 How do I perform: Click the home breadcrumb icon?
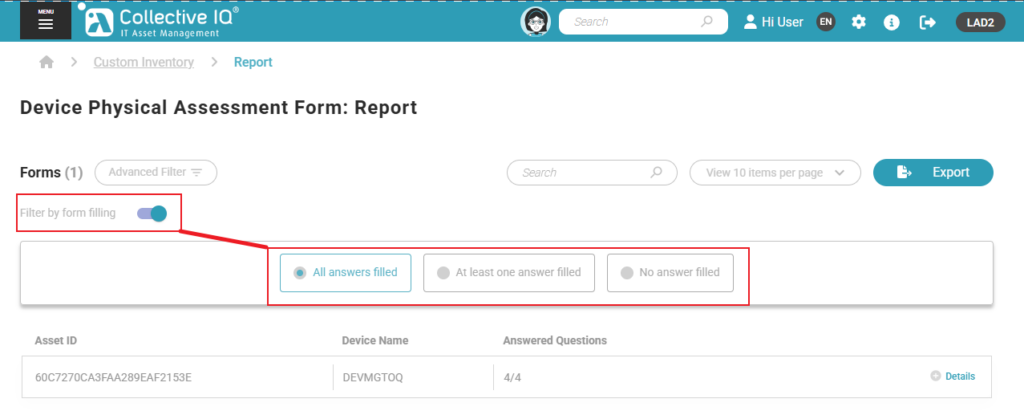click(x=46, y=62)
